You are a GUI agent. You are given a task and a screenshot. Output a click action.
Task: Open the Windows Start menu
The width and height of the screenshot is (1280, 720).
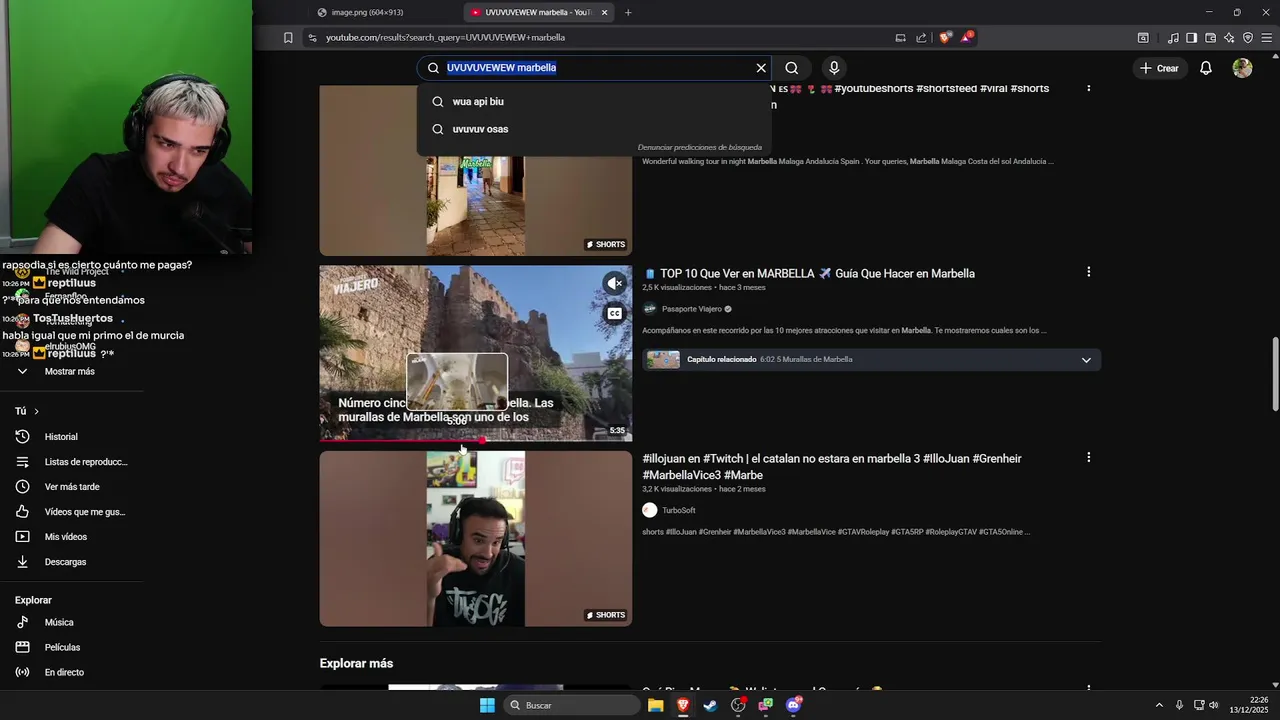tap(487, 705)
